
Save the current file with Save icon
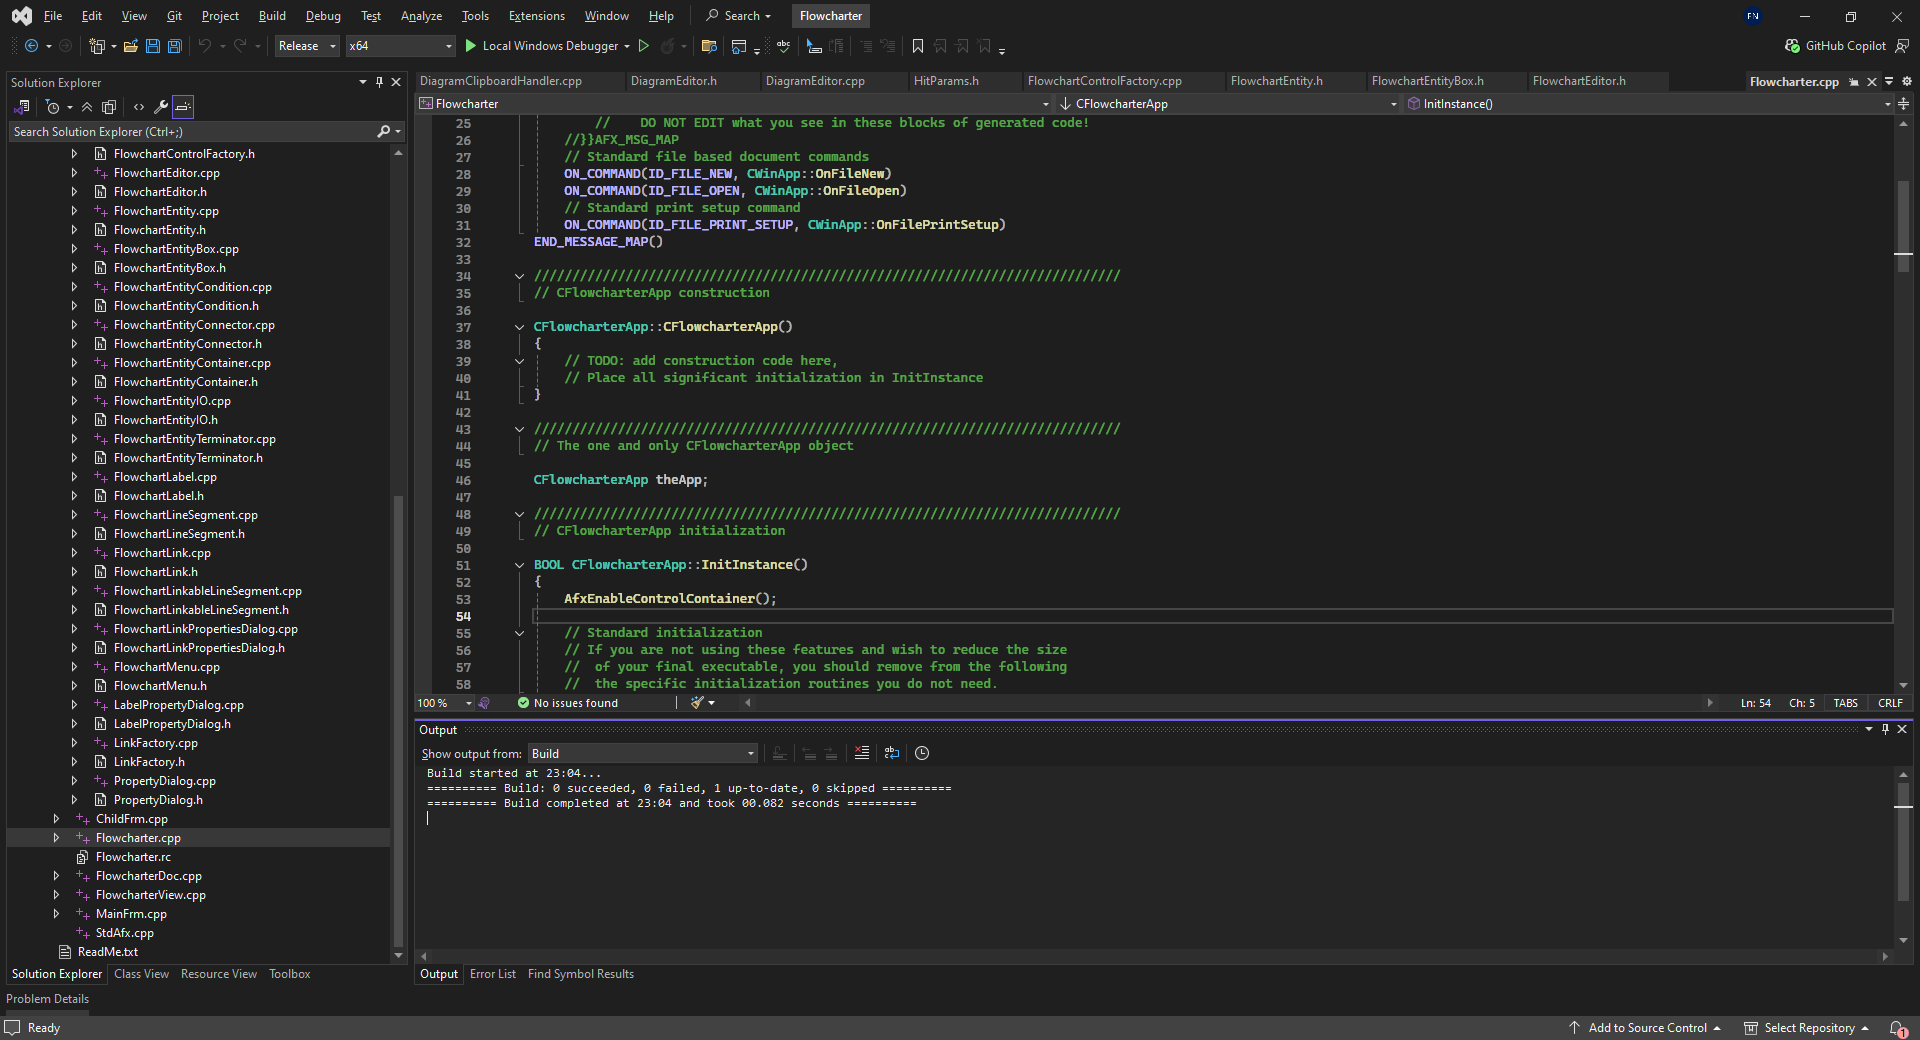point(153,46)
